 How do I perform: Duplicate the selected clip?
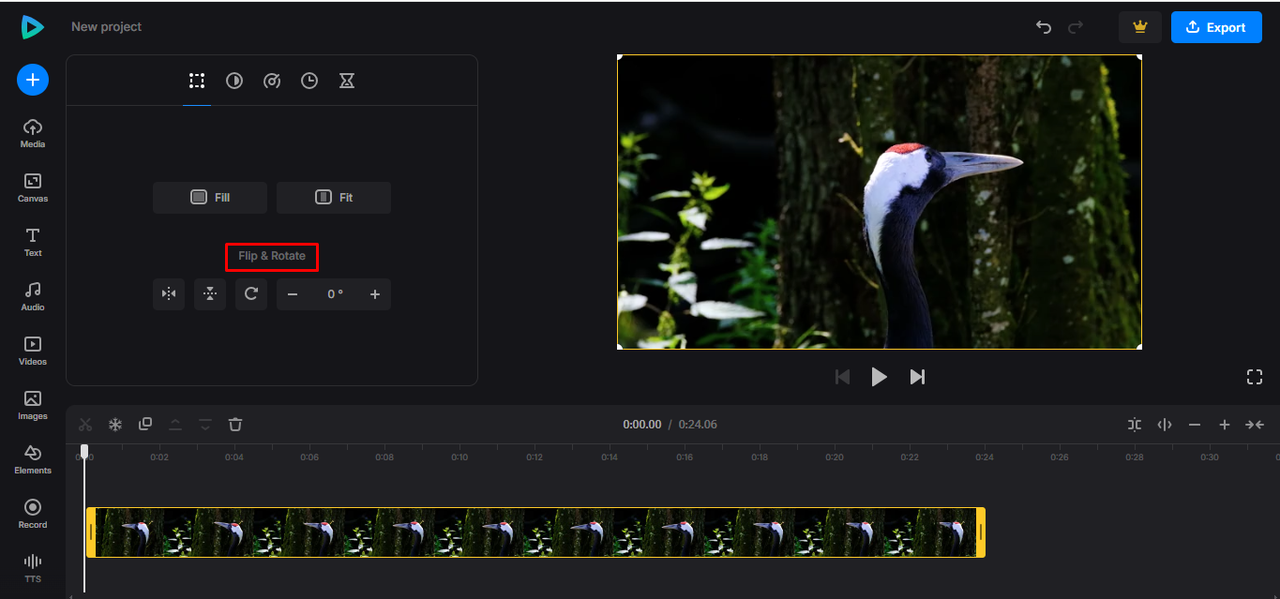point(145,424)
